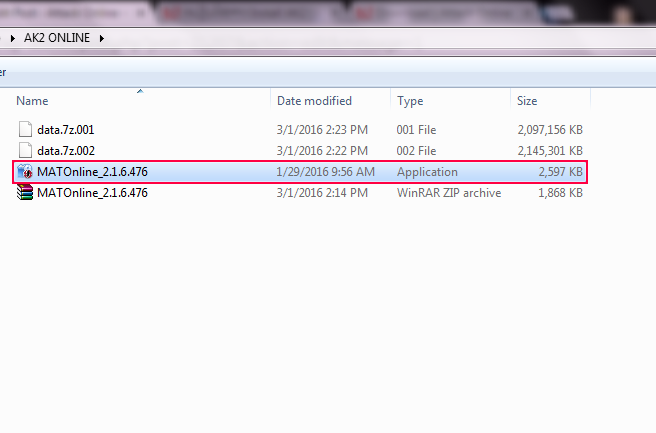Click the MATOnline application installer icon
The width and height of the screenshot is (656, 433).
[x=25, y=172]
